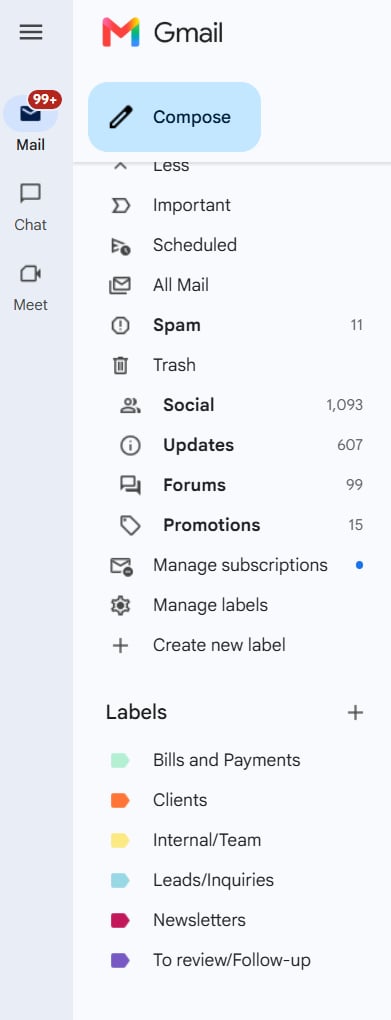This screenshot has width=391, height=1020.
Task: Open the Meet camera icon
Action: point(31,273)
